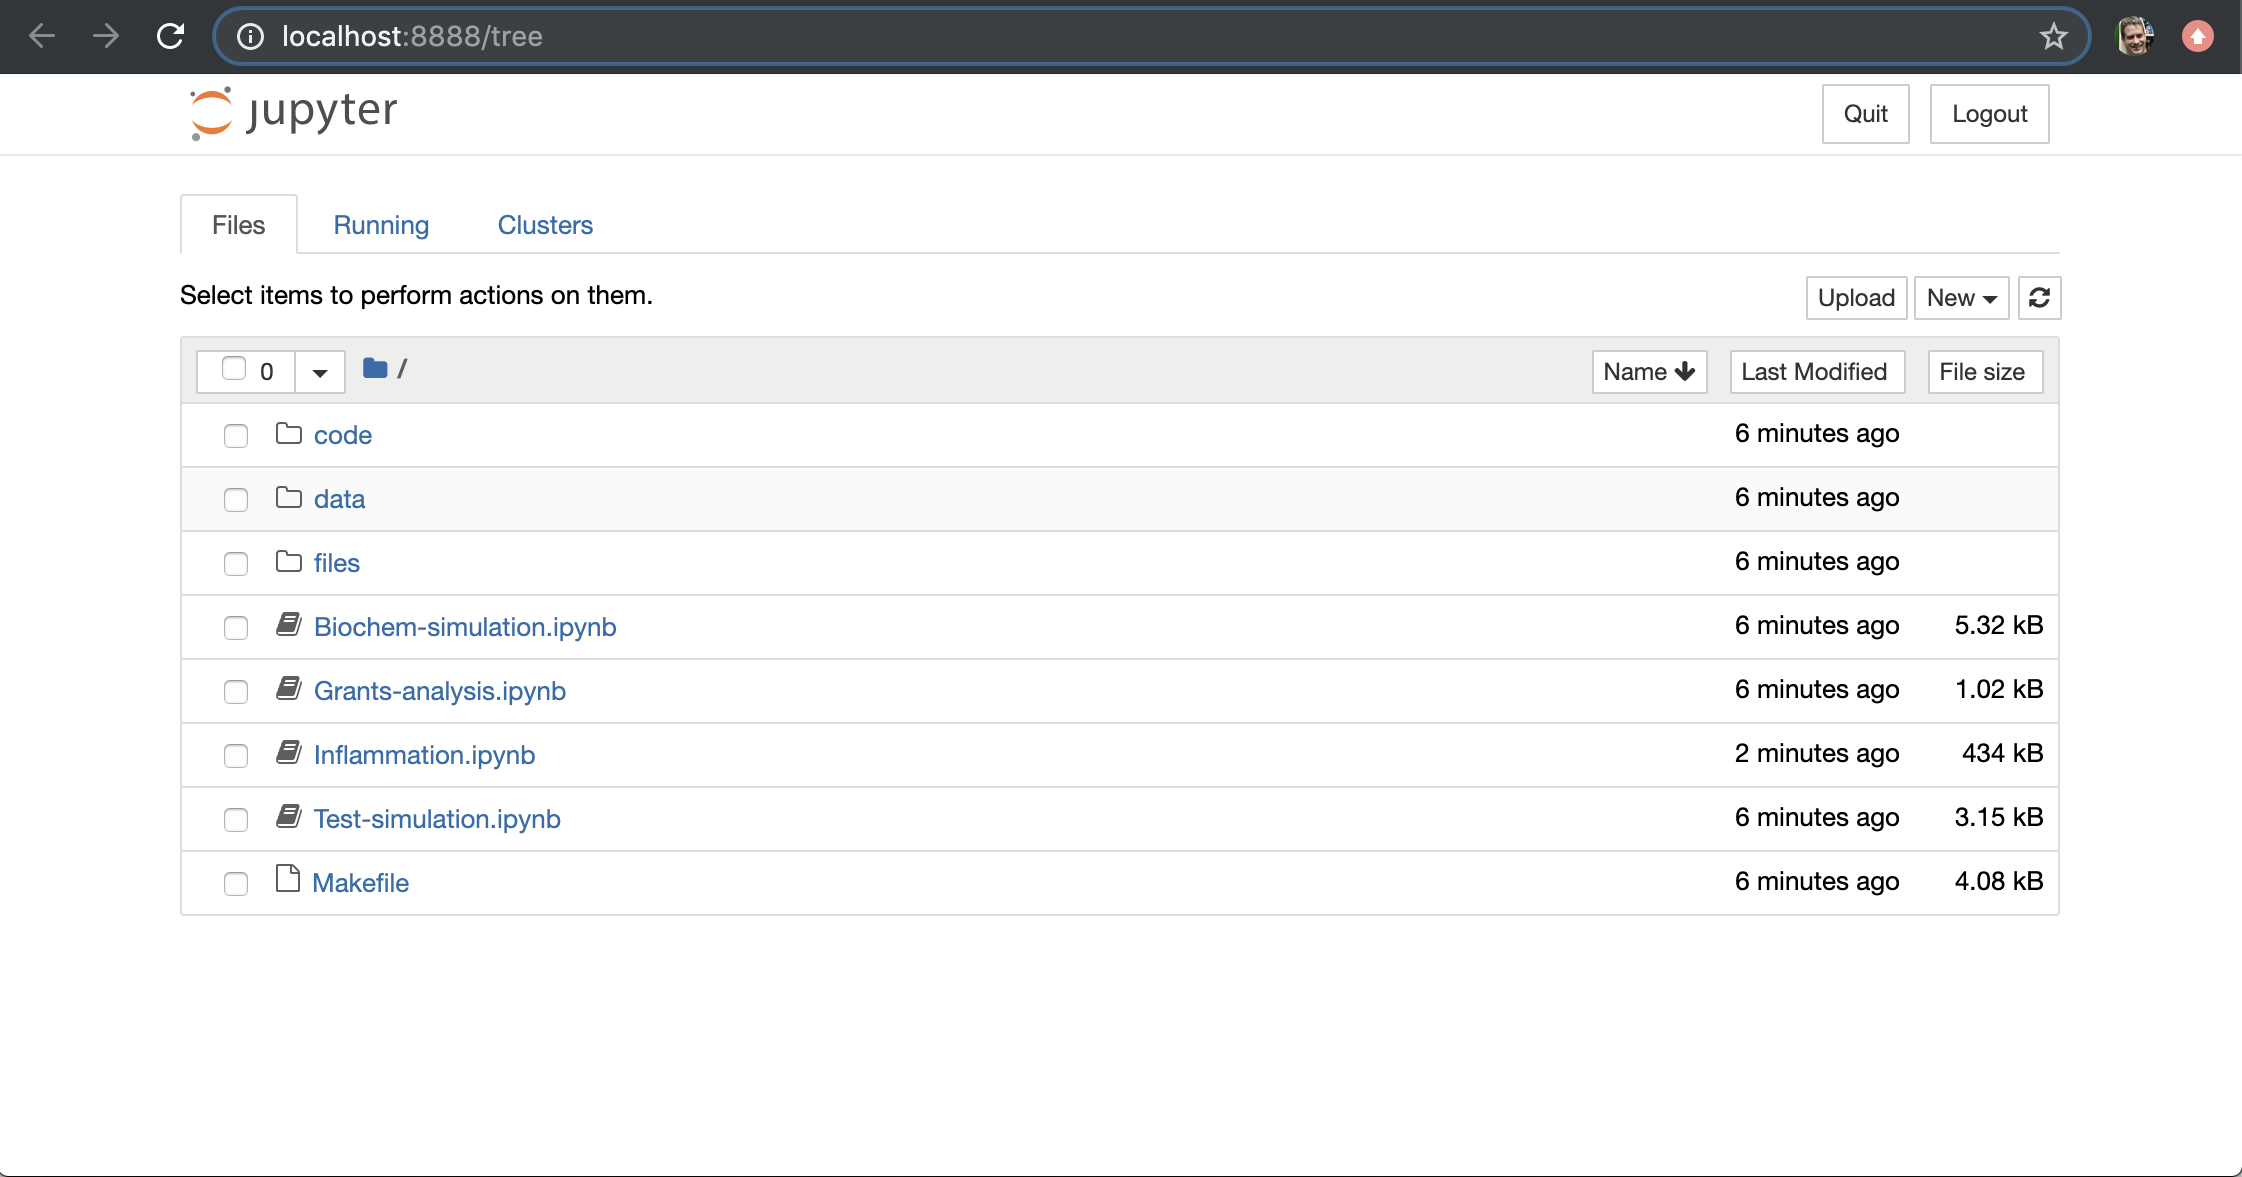Click the root folder breadcrumb icon

[x=375, y=369]
